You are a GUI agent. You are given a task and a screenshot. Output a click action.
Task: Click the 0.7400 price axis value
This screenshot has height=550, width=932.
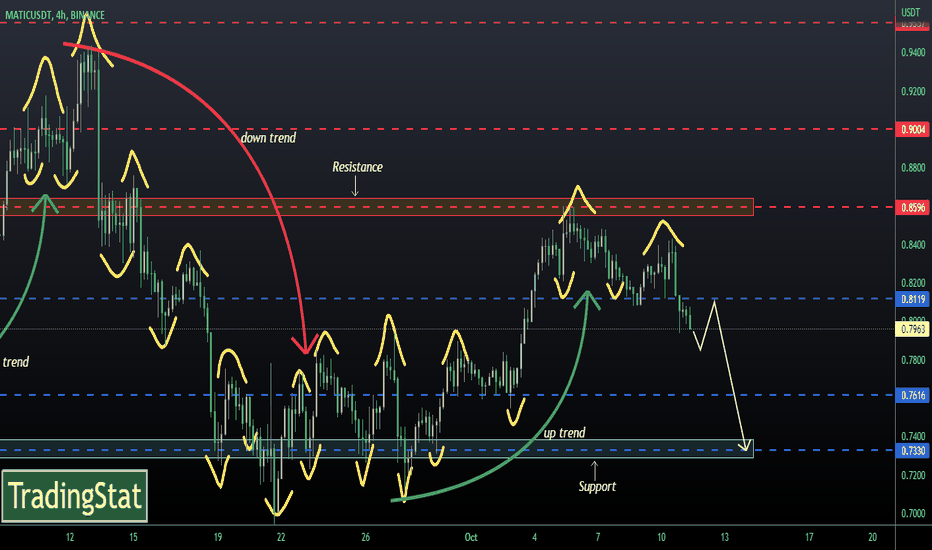tap(913, 436)
